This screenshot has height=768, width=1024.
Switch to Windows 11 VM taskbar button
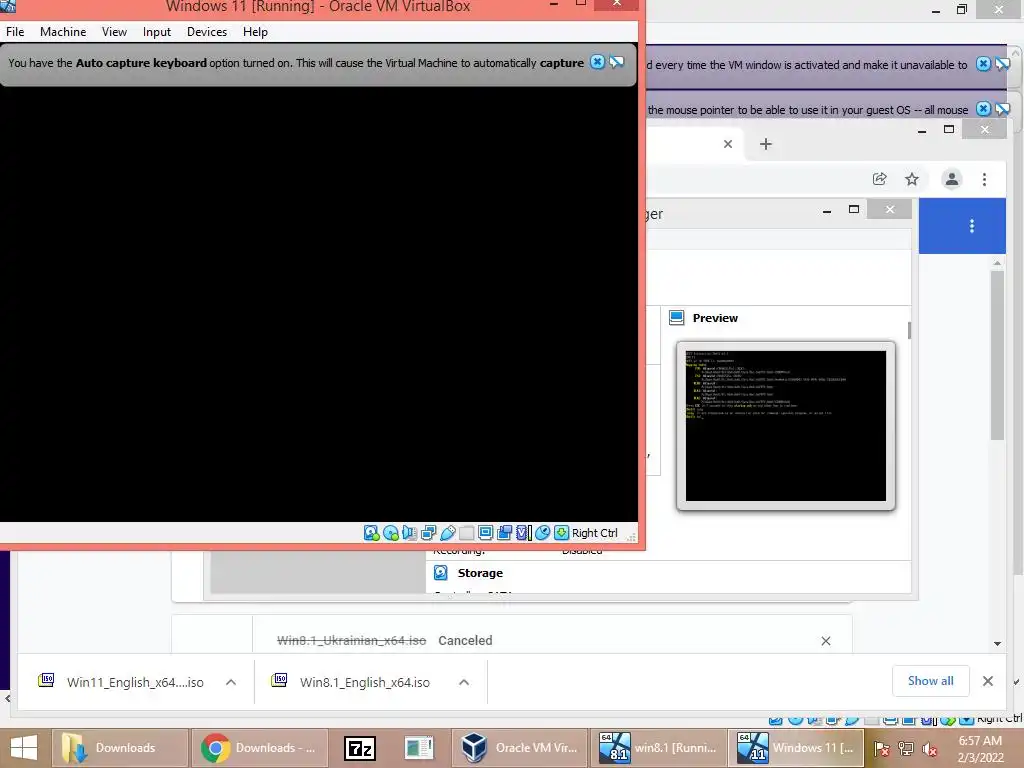coord(796,748)
